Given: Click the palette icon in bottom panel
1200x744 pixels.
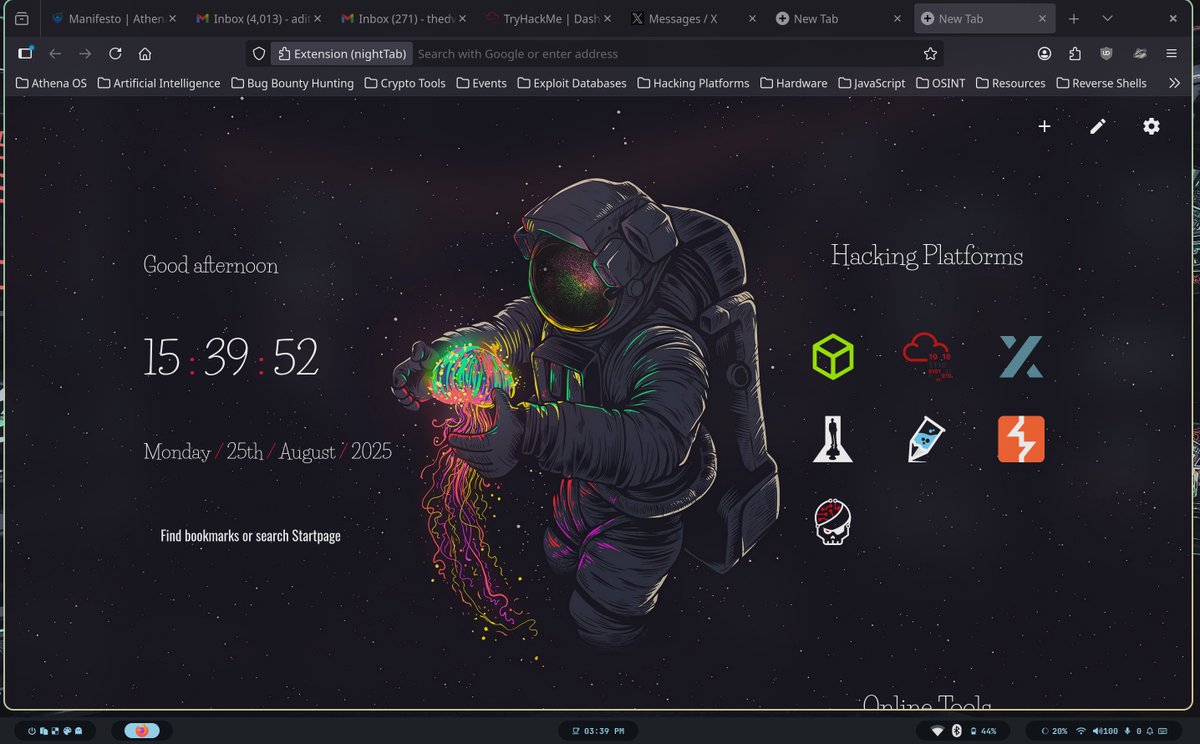Looking at the screenshot, I should tap(67, 731).
